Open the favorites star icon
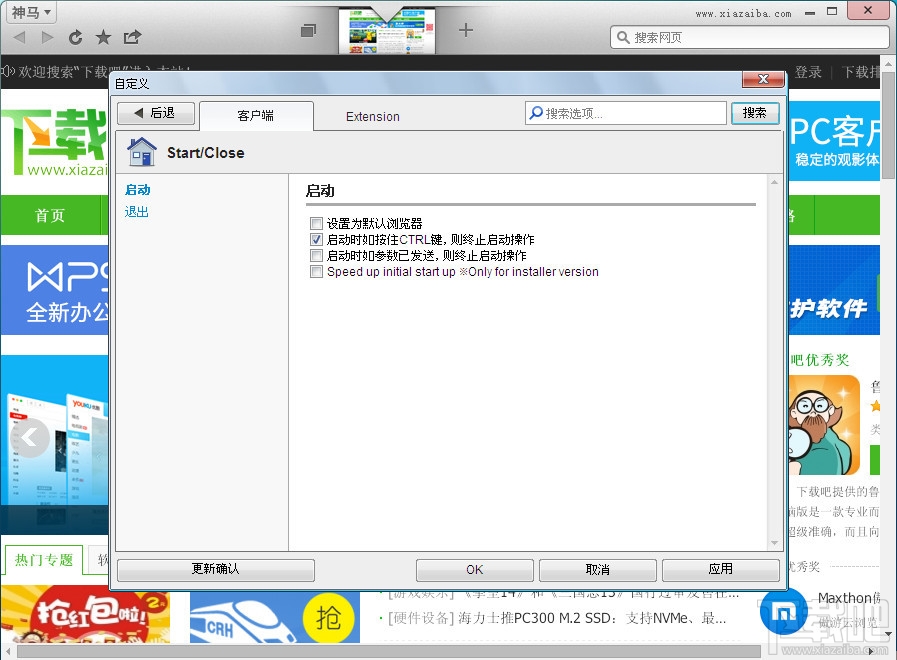 [103, 36]
